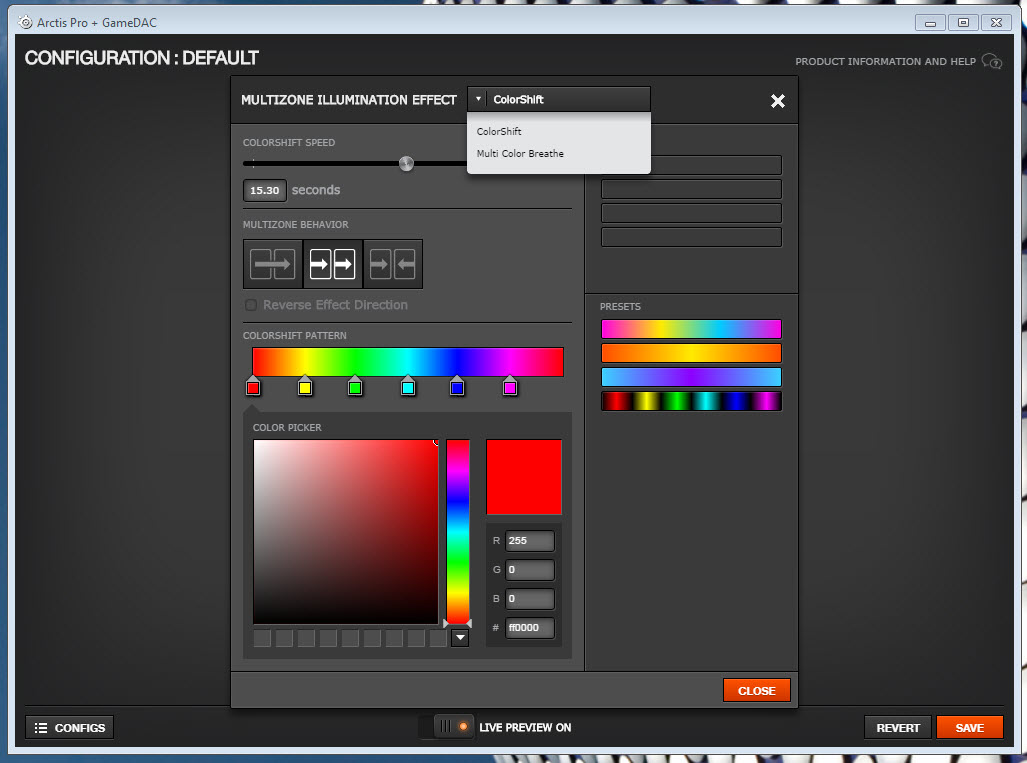Apply the orange-yellow preset gradient

click(691, 353)
